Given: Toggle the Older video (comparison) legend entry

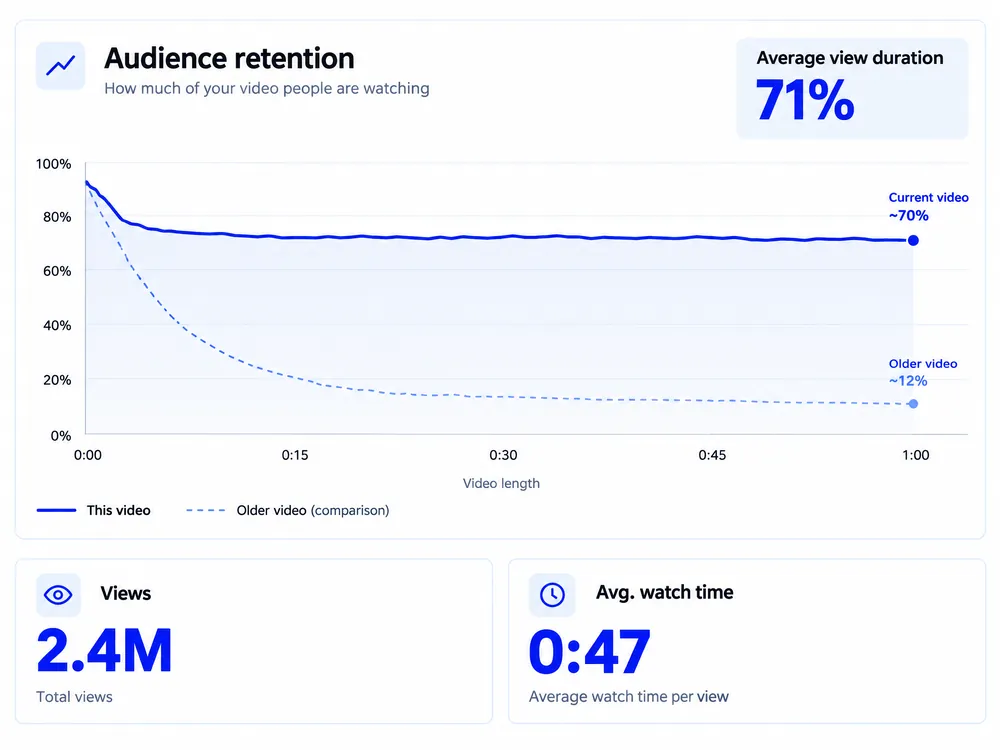Looking at the screenshot, I should click(288, 510).
